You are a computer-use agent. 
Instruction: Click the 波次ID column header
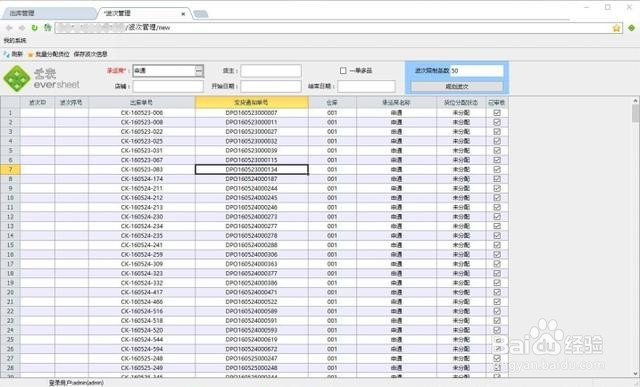[x=38, y=102]
